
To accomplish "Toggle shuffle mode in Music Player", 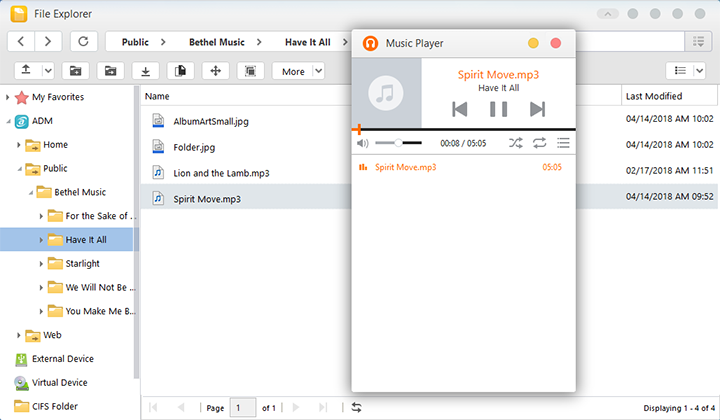I will [515, 143].
